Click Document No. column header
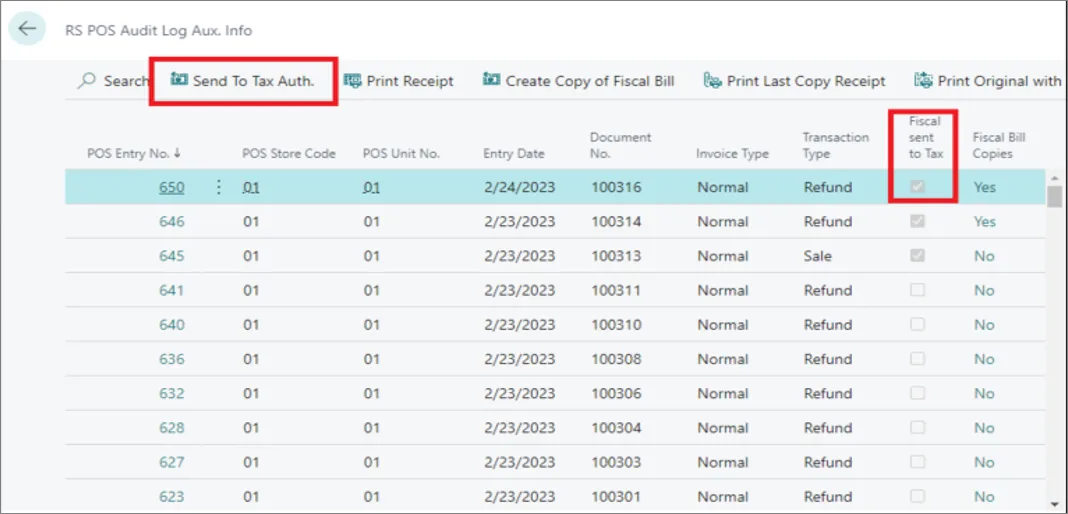The width and height of the screenshot is (1068, 514). tap(621, 146)
